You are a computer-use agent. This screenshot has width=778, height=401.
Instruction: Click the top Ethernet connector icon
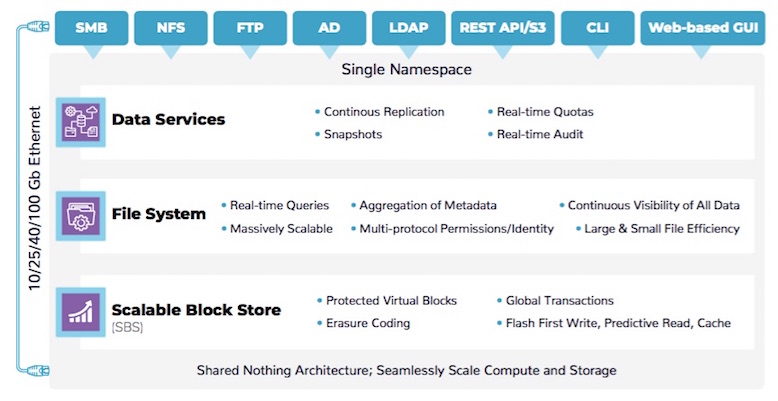coord(38,26)
